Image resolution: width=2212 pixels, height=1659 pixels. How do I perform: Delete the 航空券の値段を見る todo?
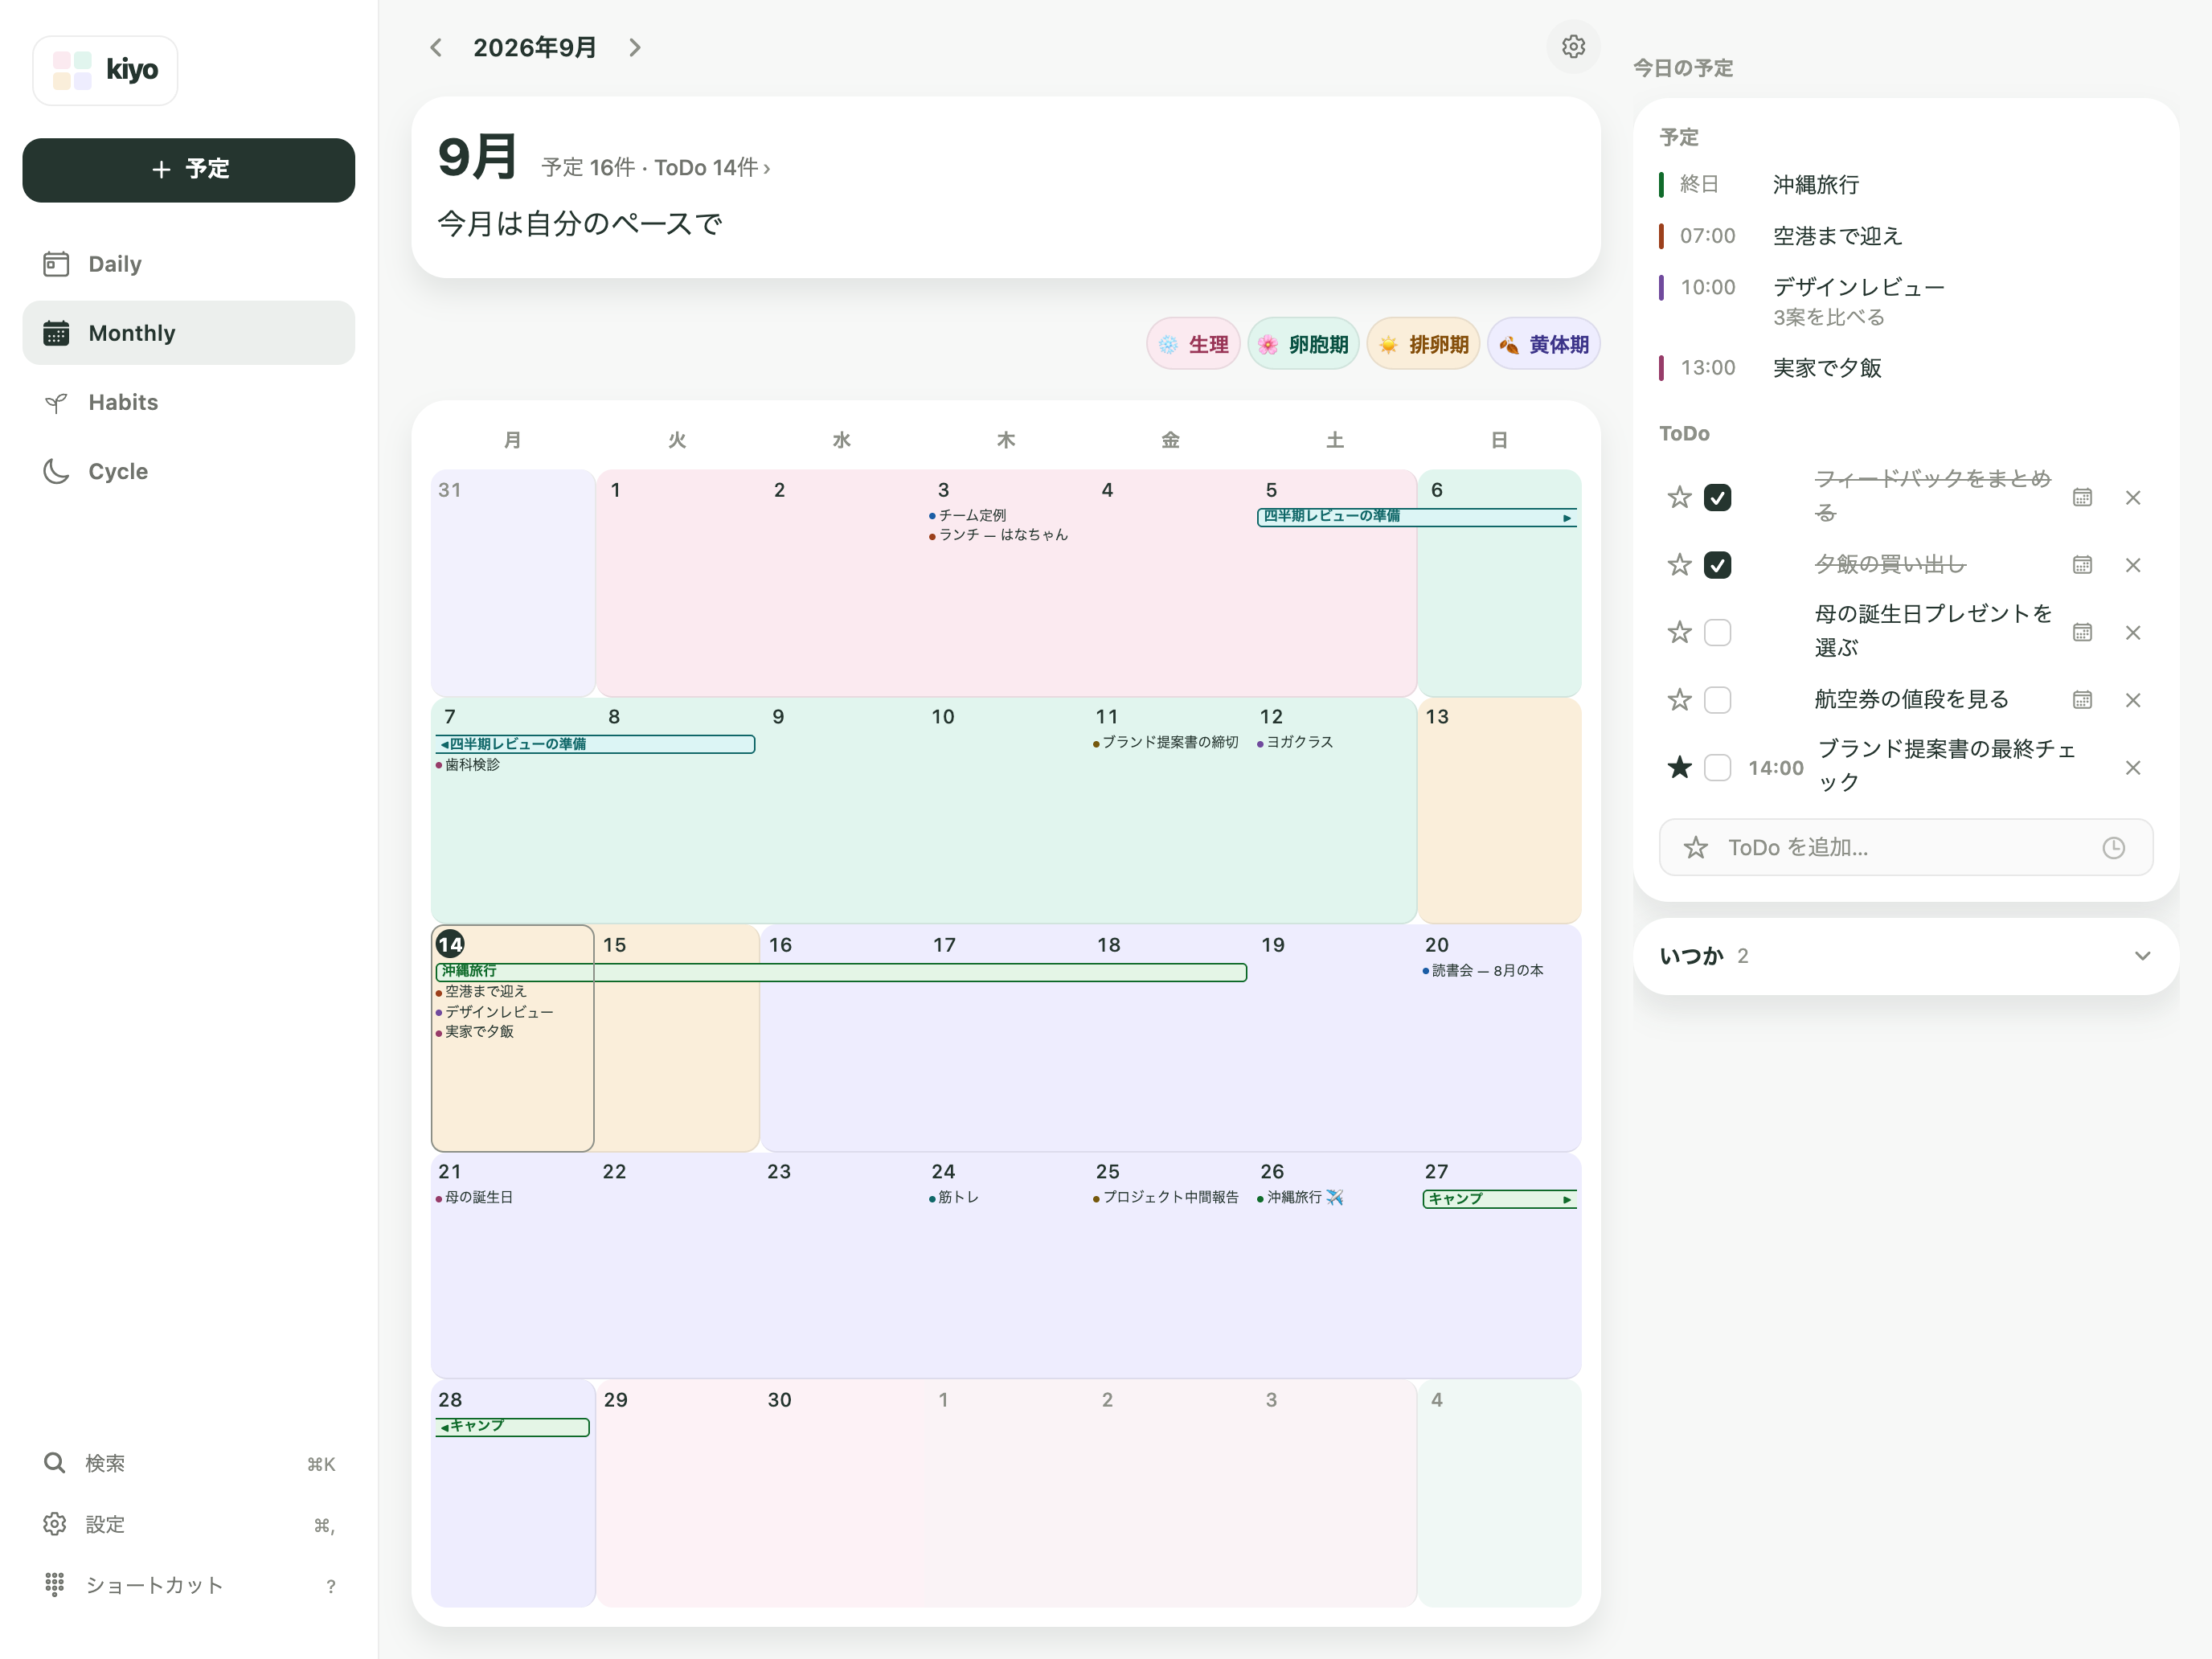tap(2133, 700)
